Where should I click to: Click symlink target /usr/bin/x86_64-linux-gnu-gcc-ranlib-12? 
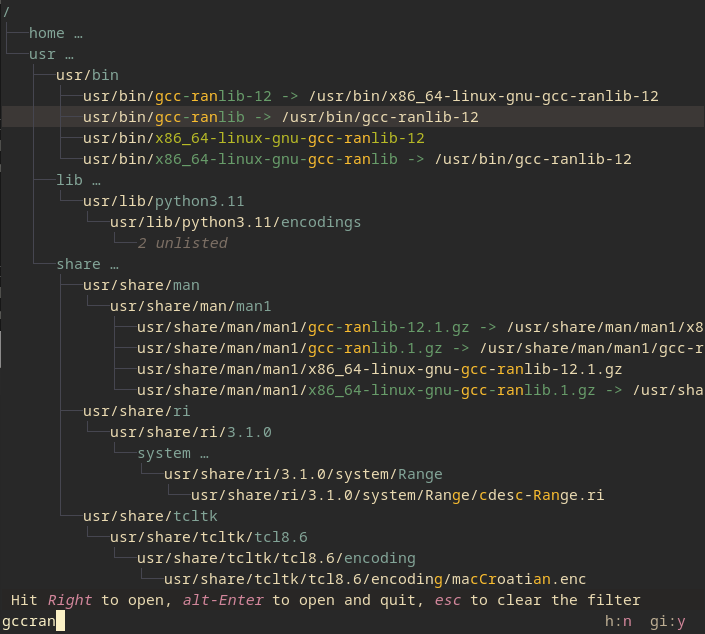tap(483, 96)
